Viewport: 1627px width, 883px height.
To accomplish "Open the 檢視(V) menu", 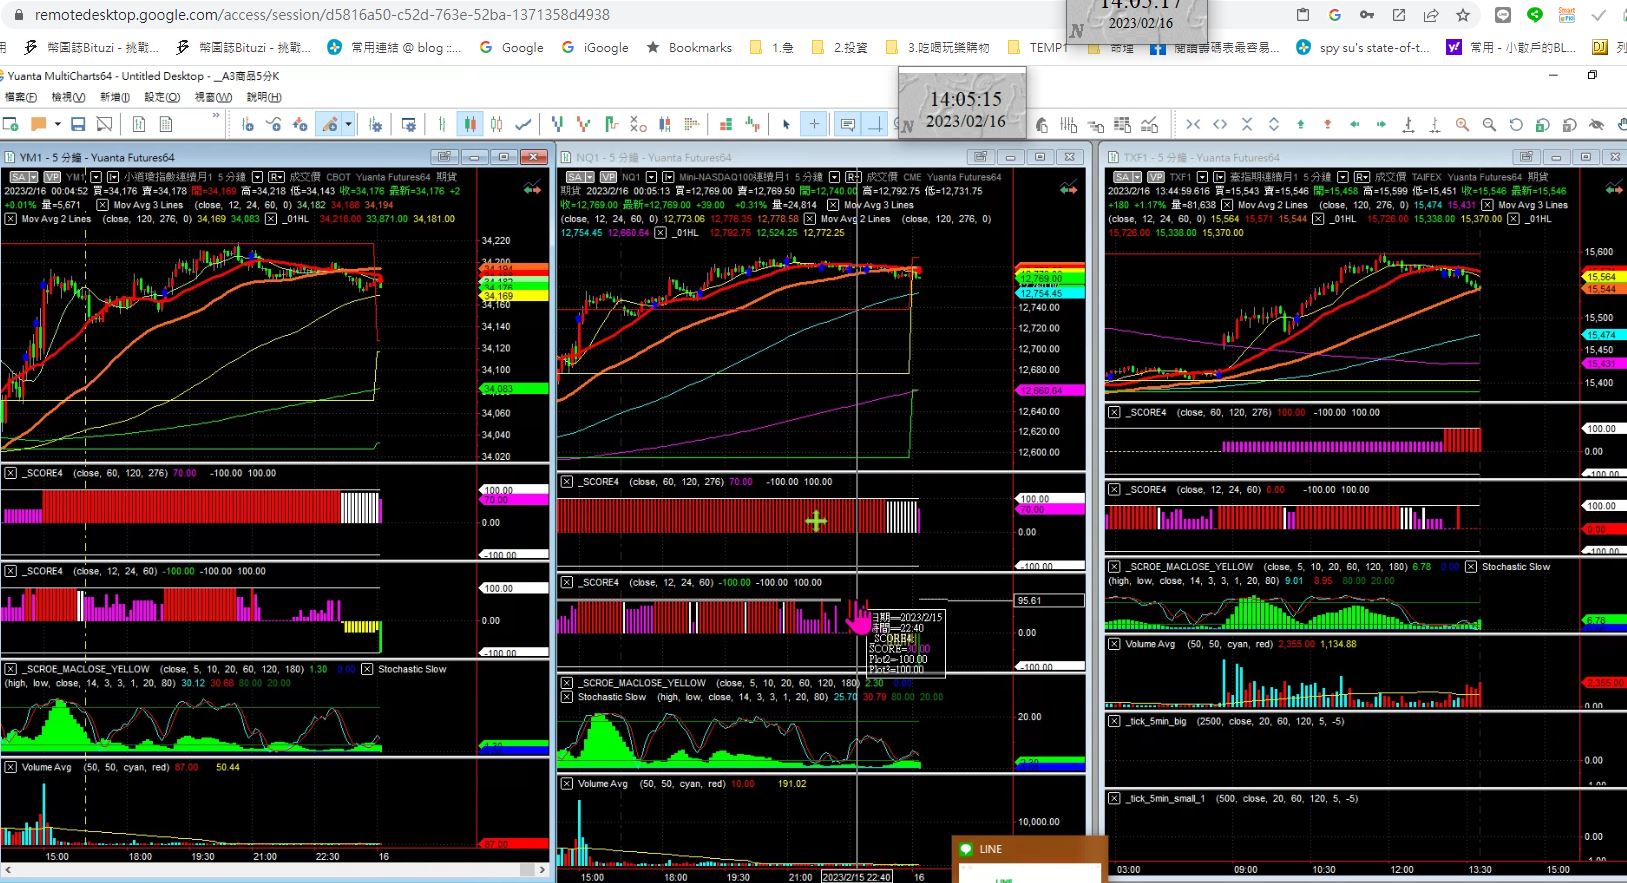I will [x=68, y=97].
